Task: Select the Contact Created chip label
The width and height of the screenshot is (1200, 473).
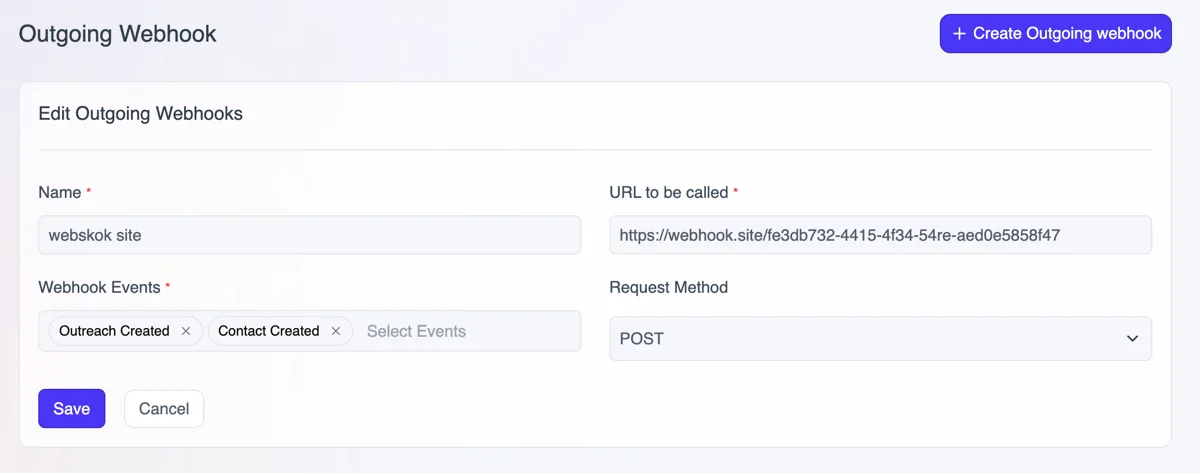Action: coord(268,331)
